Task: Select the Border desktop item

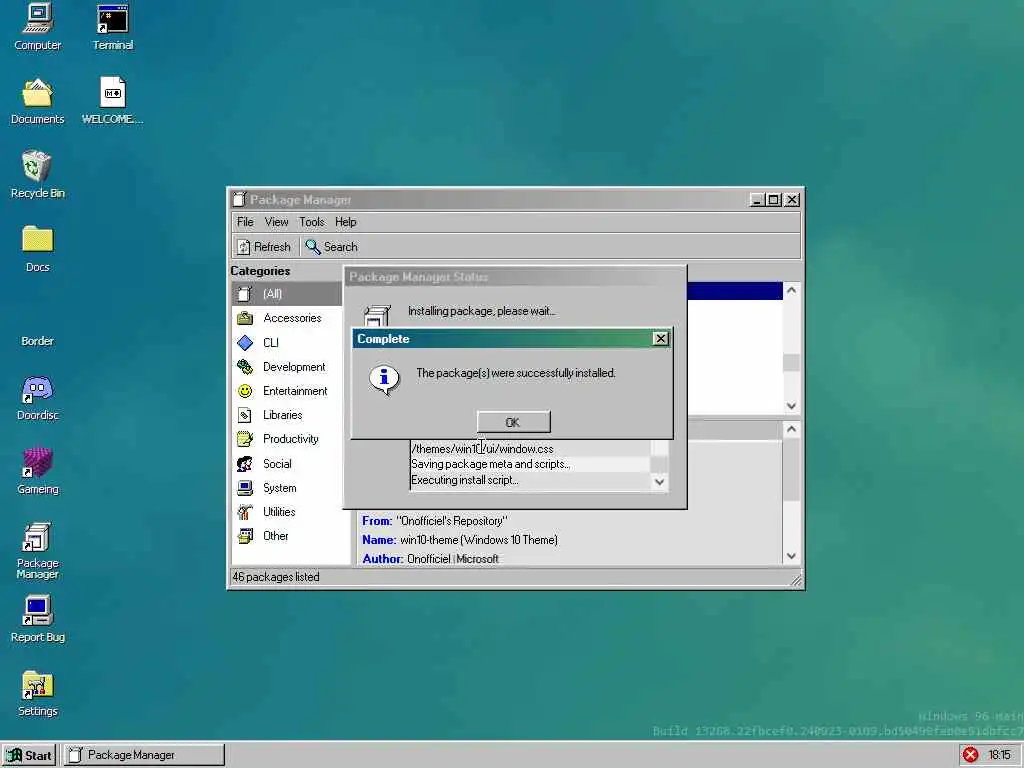Action: click(38, 341)
